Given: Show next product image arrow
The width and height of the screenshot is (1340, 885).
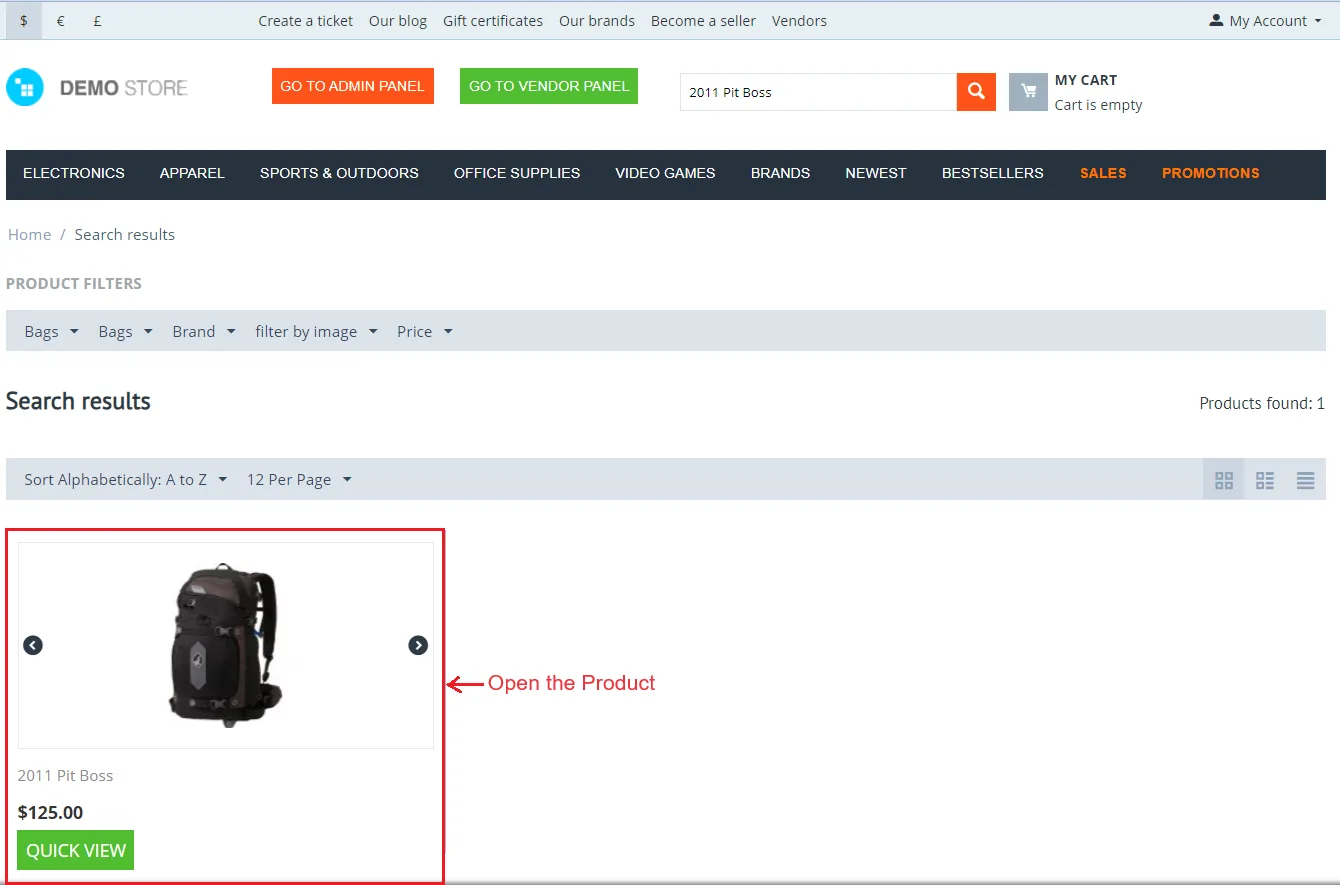Looking at the screenshot, I should 418,645.
